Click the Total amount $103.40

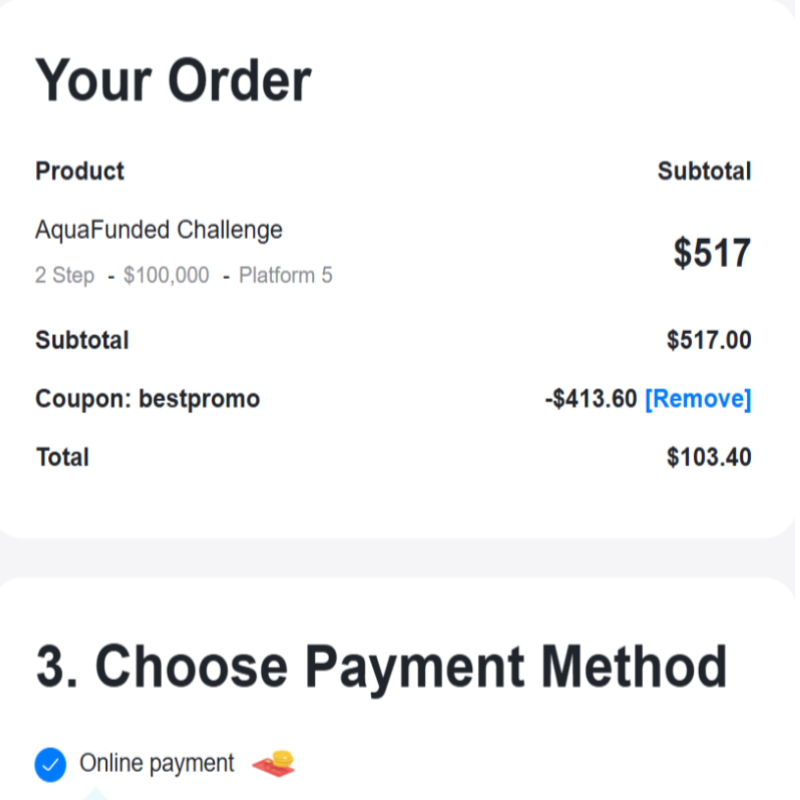(709, 457)
